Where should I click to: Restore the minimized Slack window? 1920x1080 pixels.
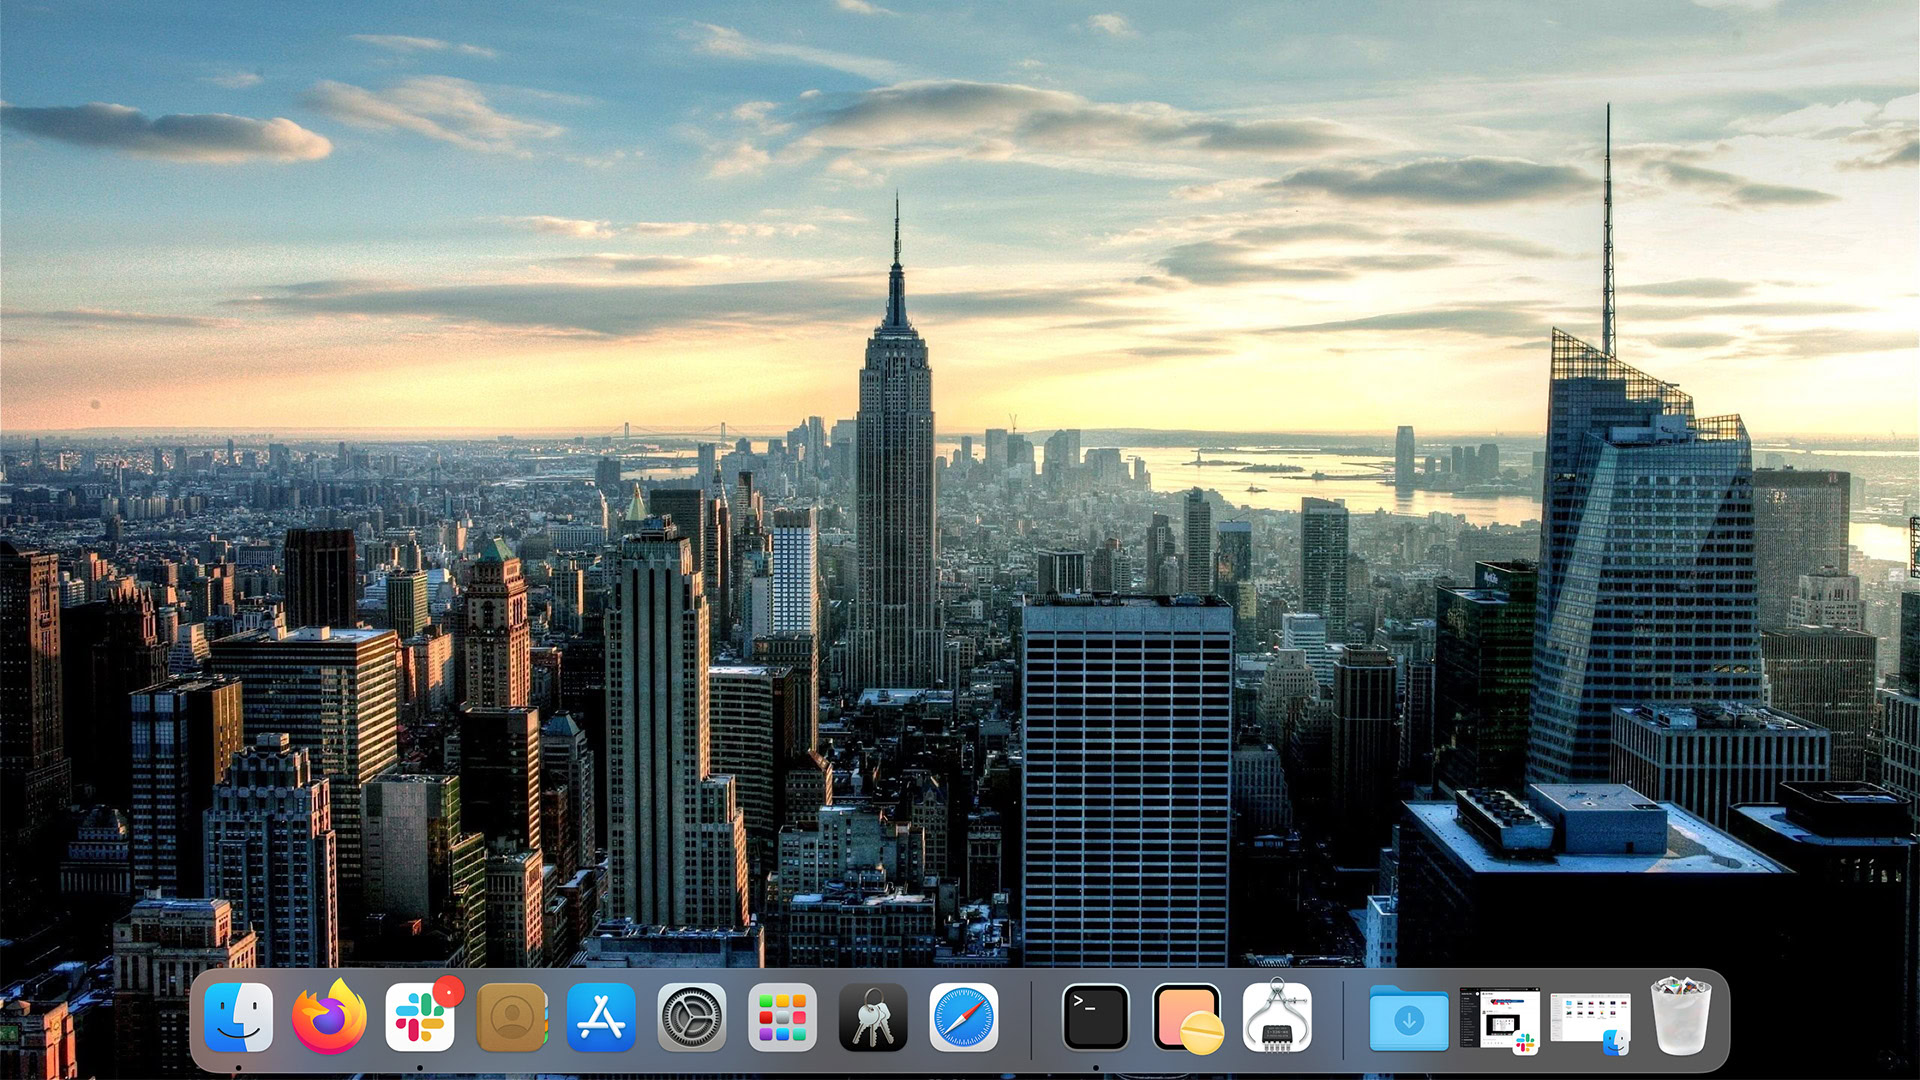click(1500, 1020)
